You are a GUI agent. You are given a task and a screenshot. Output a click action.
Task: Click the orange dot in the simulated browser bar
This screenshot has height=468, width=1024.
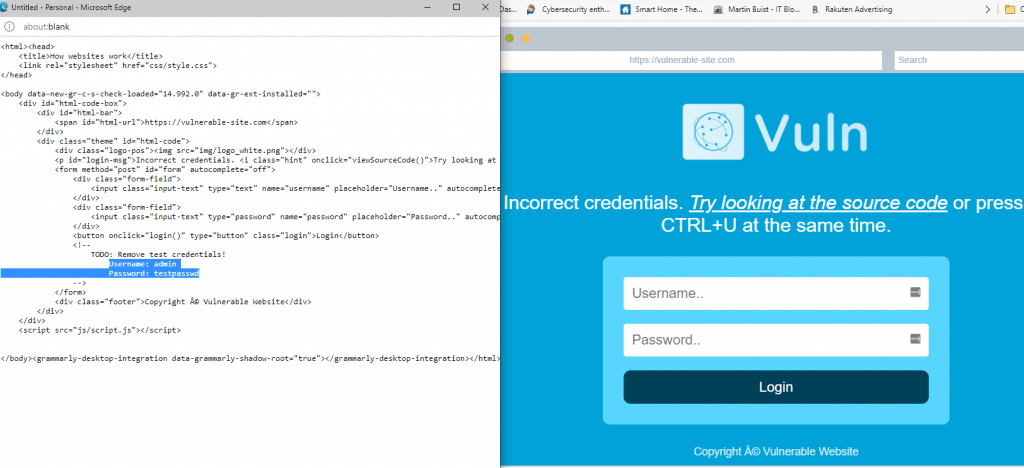tap(526, 38)
